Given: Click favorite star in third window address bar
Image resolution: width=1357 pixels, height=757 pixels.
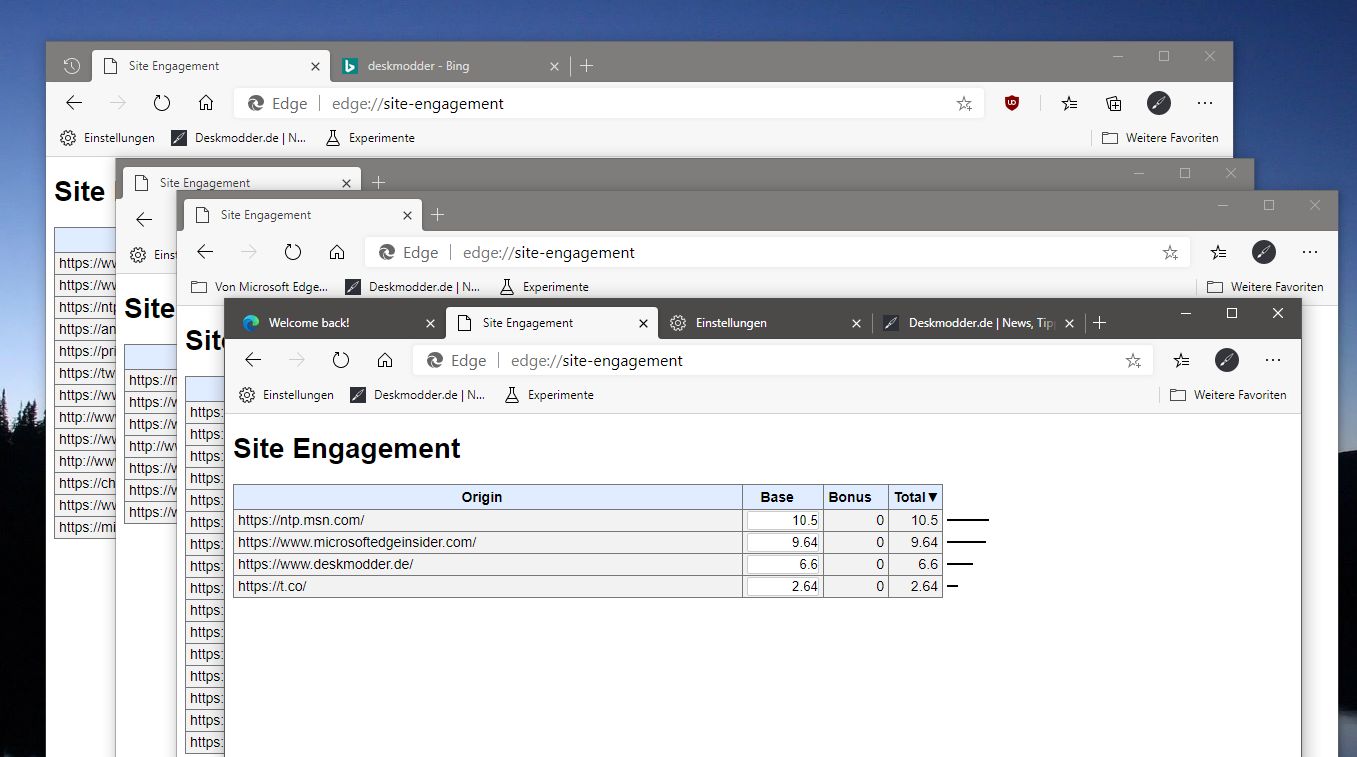Looking at the screenshot, I should tap(1170, 253).
